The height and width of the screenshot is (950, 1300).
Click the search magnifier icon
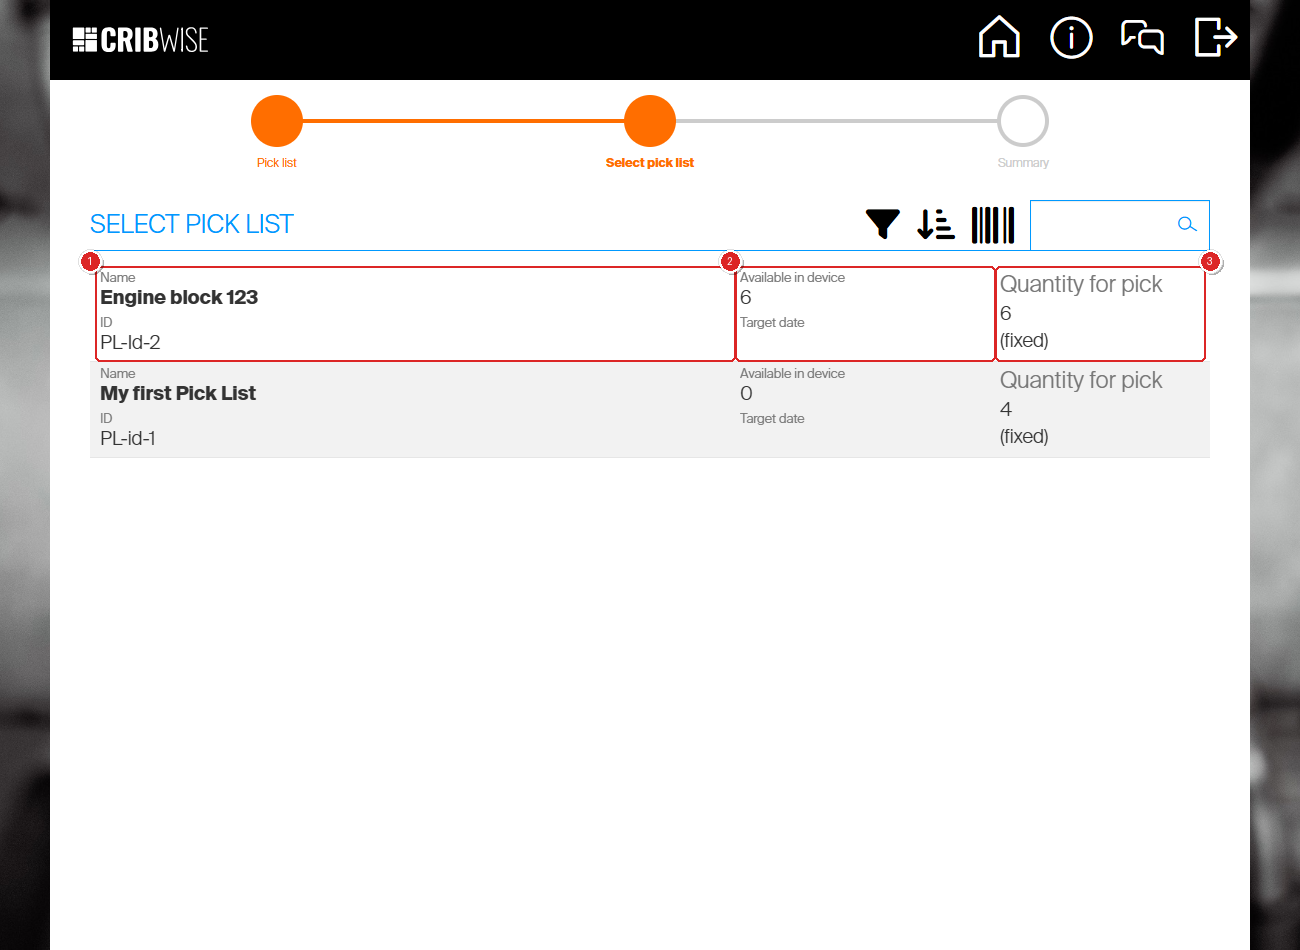coord(1187,224)
